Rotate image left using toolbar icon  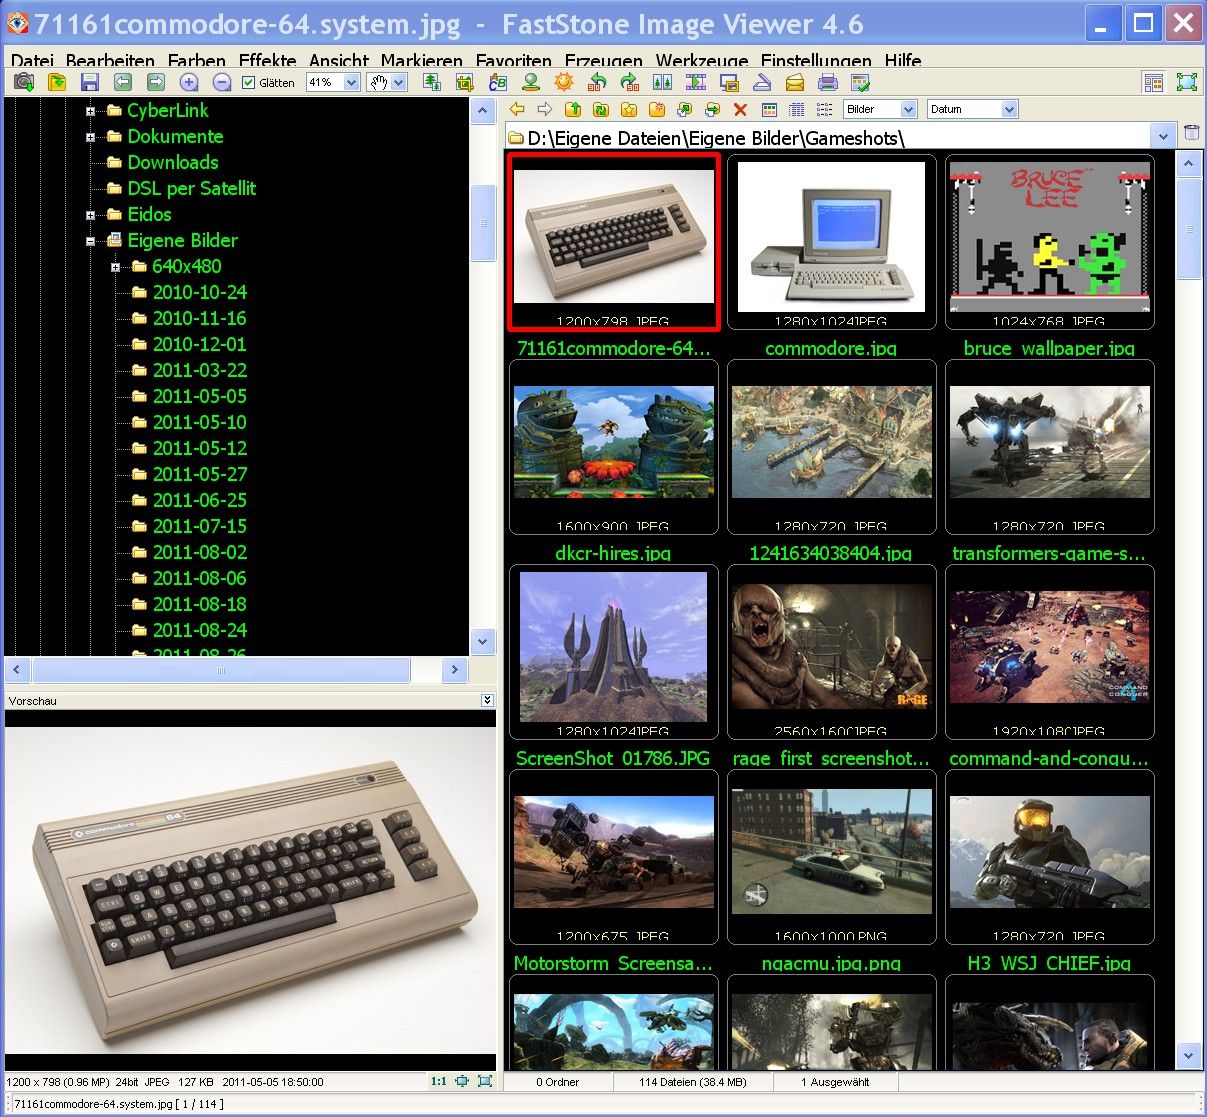tap(597, 83)
